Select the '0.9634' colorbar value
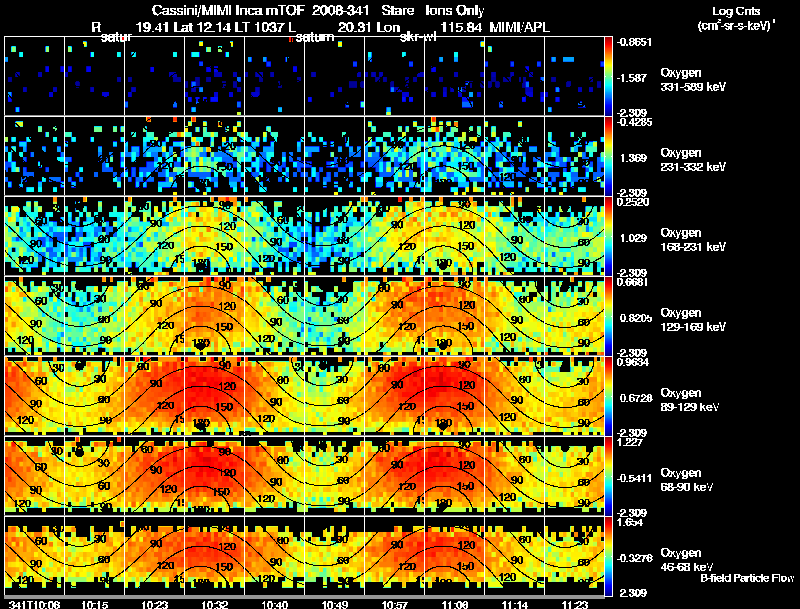This screenshot has width=800, height=609. [x=633, y=362]
